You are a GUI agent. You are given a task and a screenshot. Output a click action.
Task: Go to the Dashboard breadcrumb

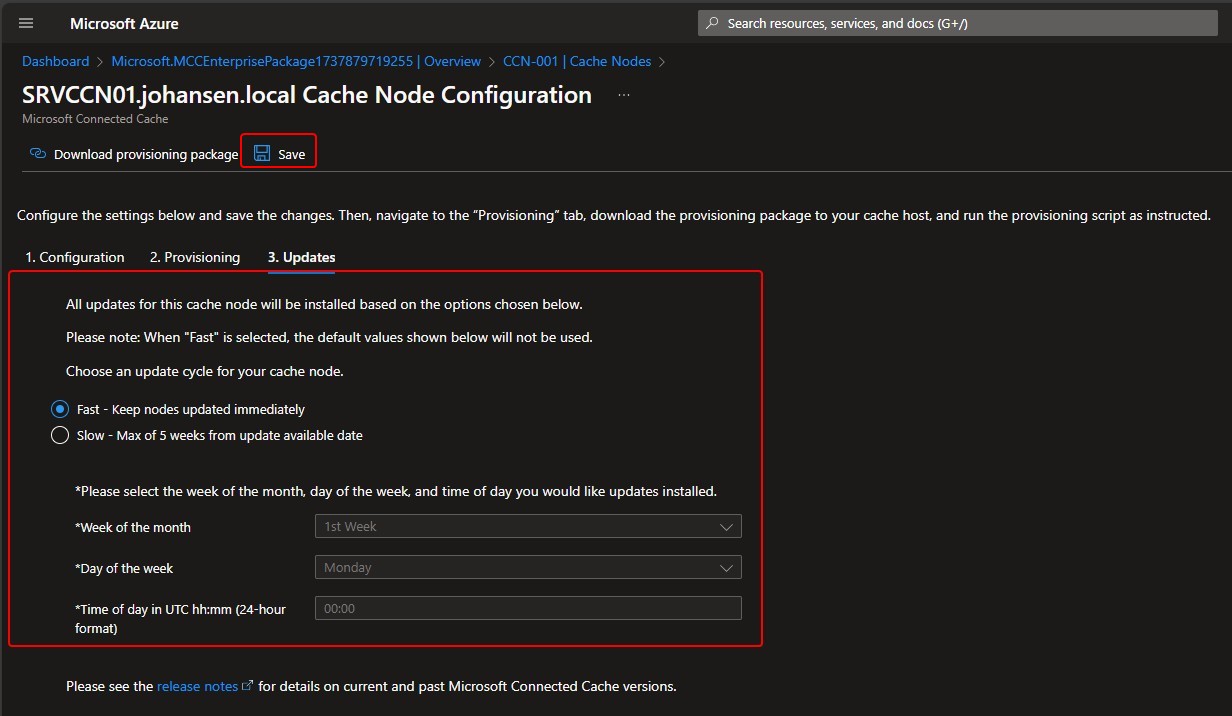click(x=56, y=61)
